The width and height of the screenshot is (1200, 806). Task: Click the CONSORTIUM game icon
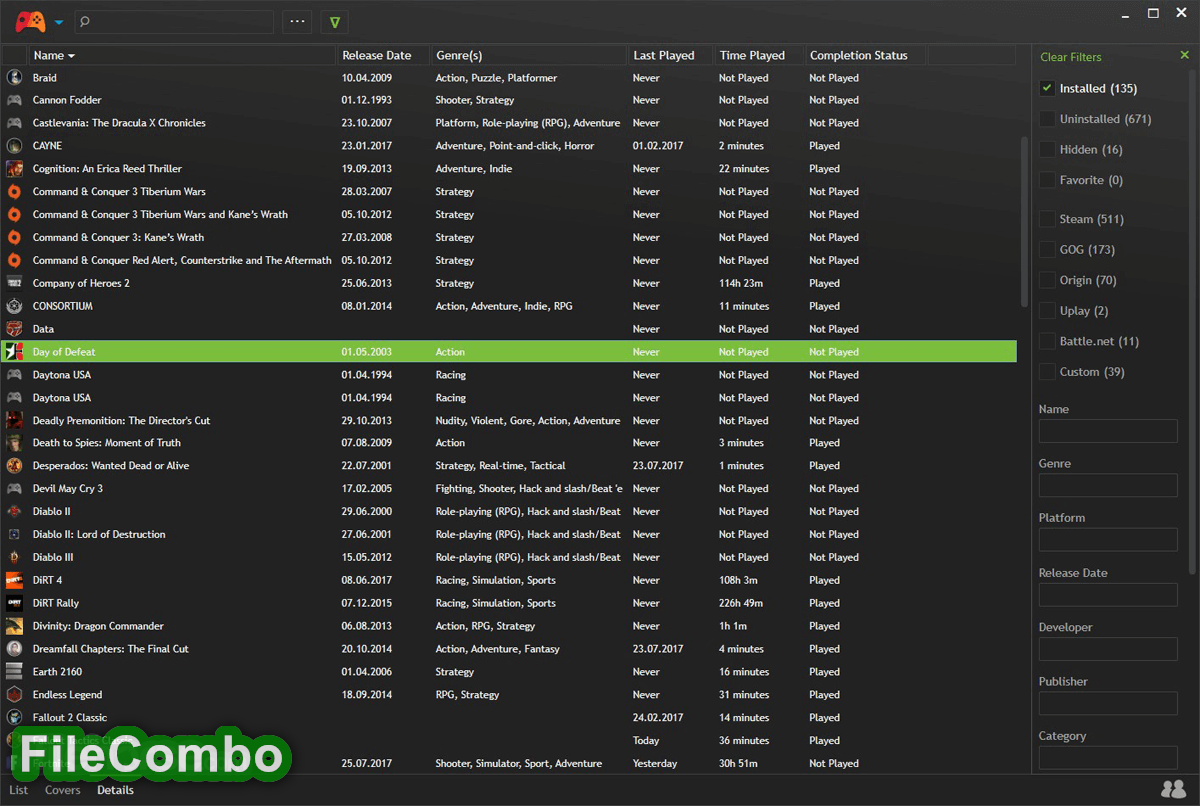coord(14,306)
